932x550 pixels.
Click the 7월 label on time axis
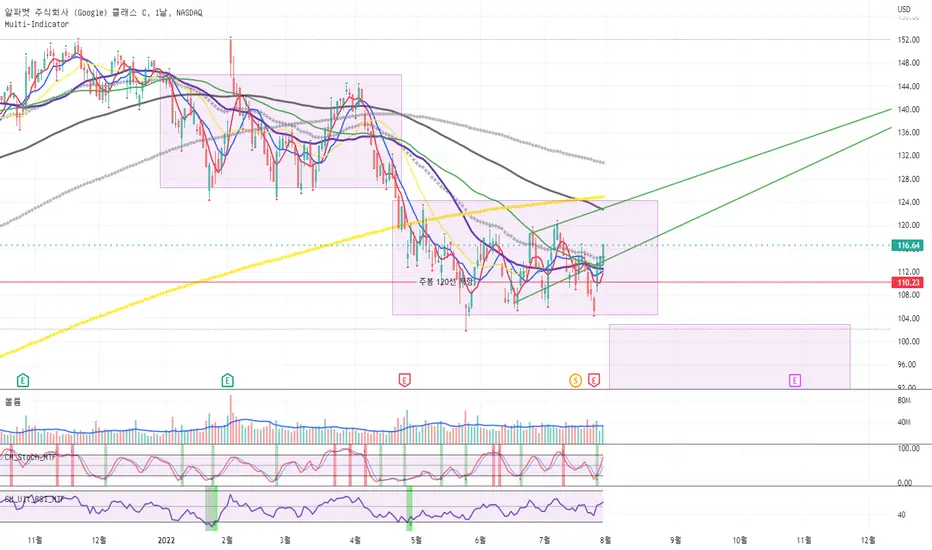(x=544, y=540)
